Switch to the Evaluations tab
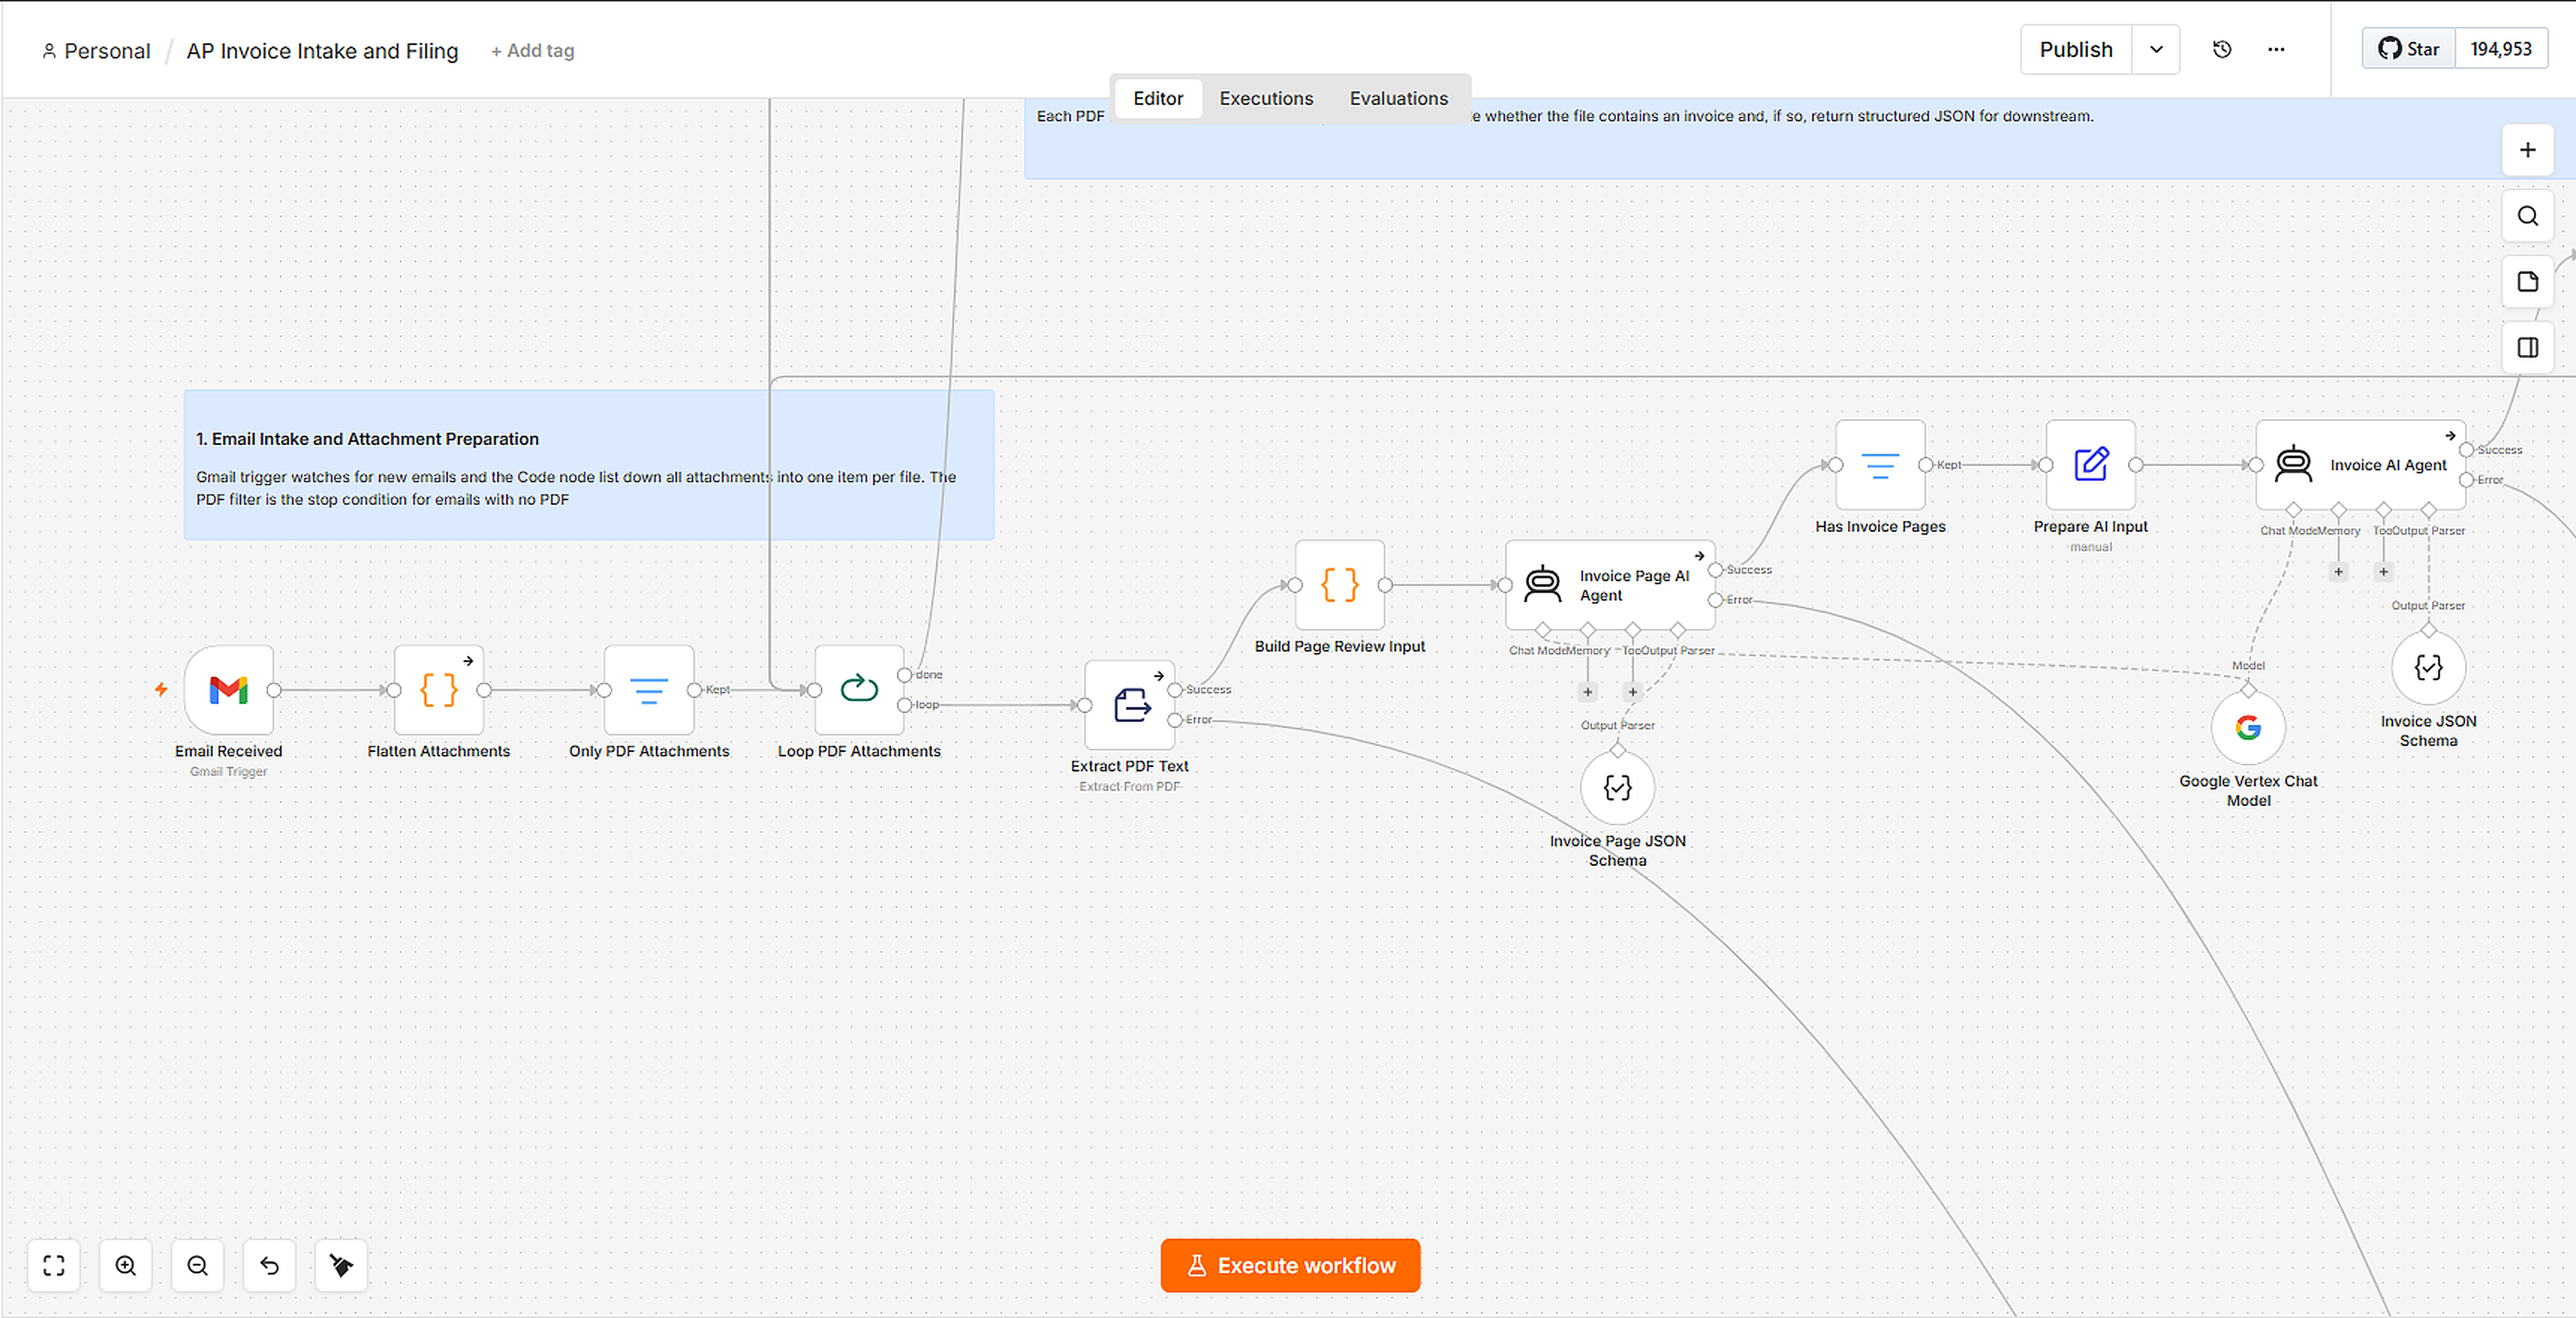Viewport: 2576px width, 1318px height. pyautogui.click(x=1398, y=98)
